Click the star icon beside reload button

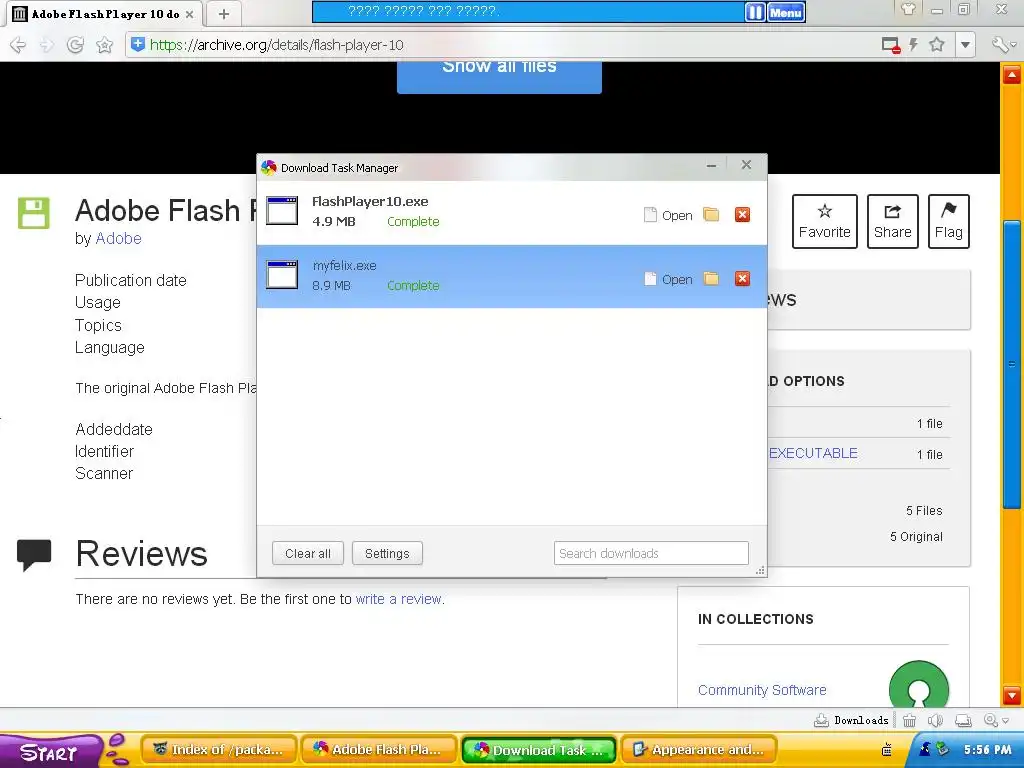(x=104, y=44)
